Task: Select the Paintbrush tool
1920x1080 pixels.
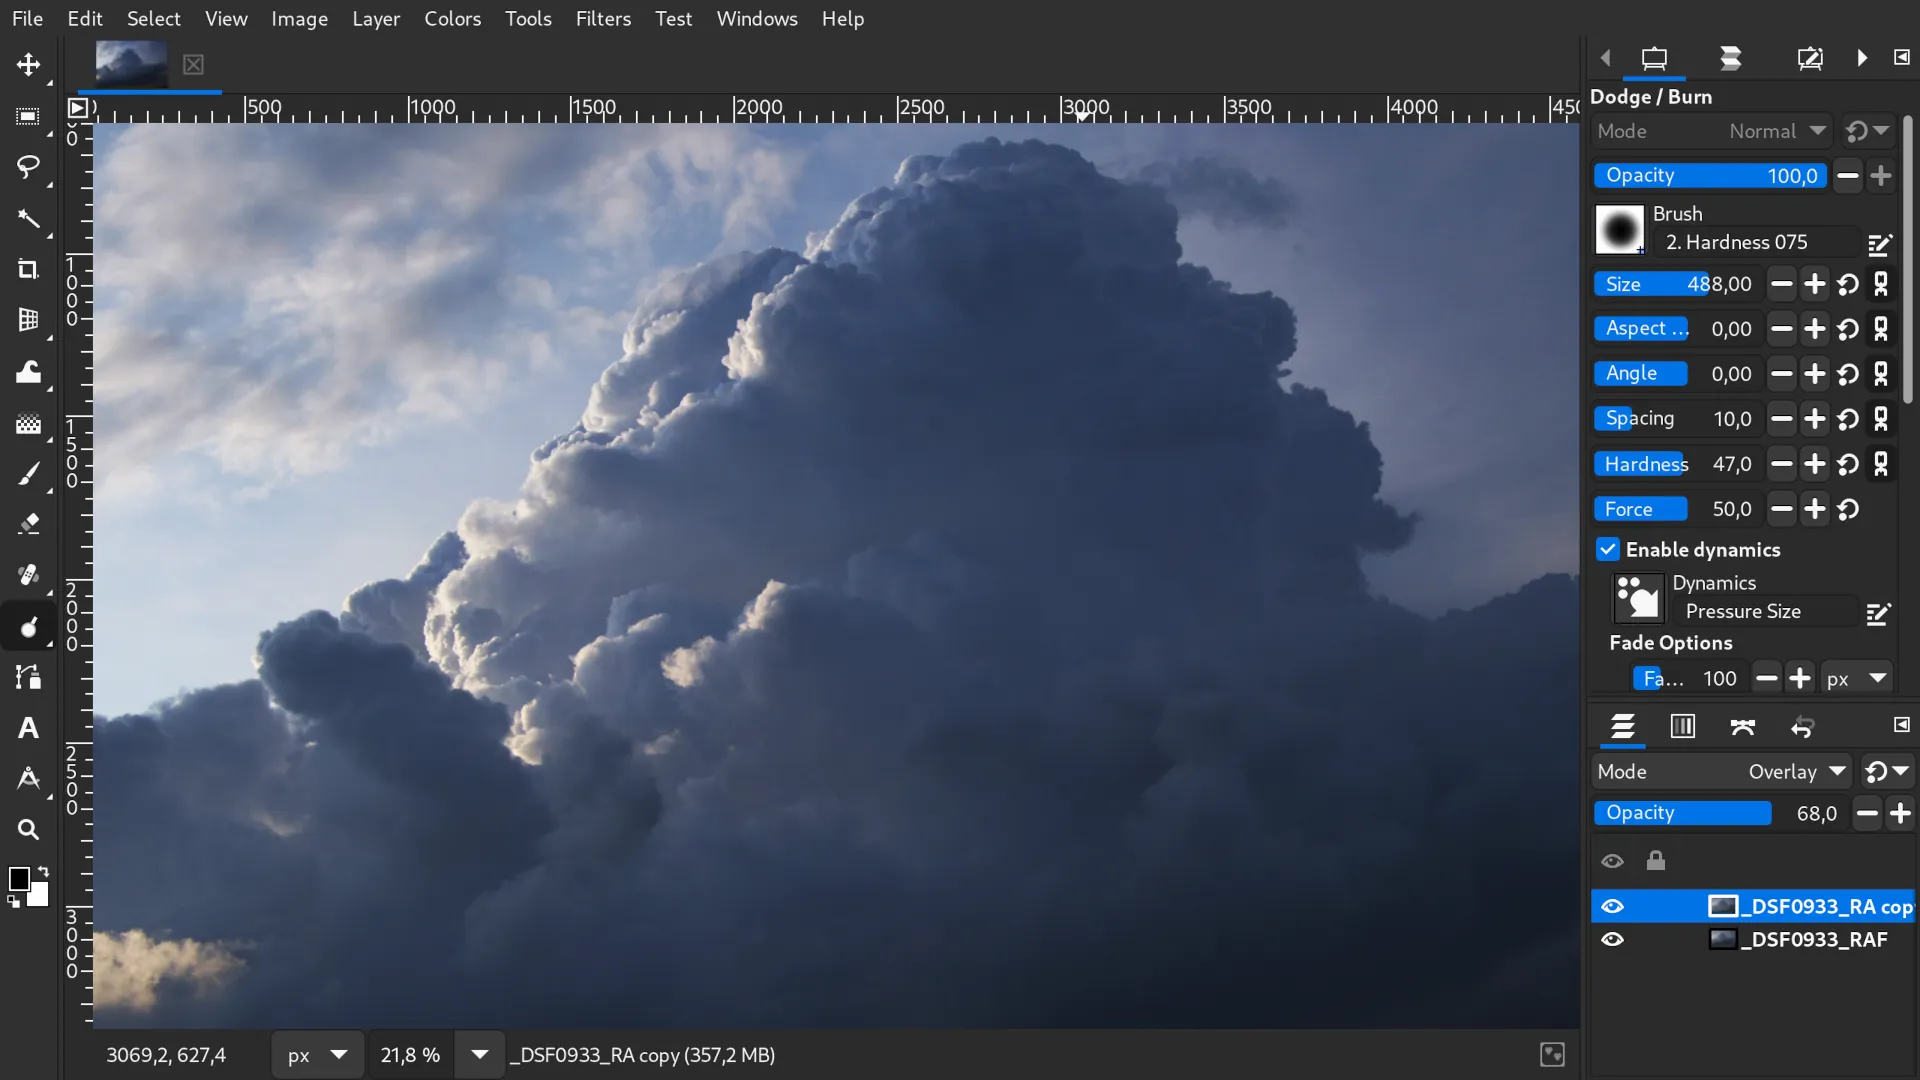Action: 29,472
